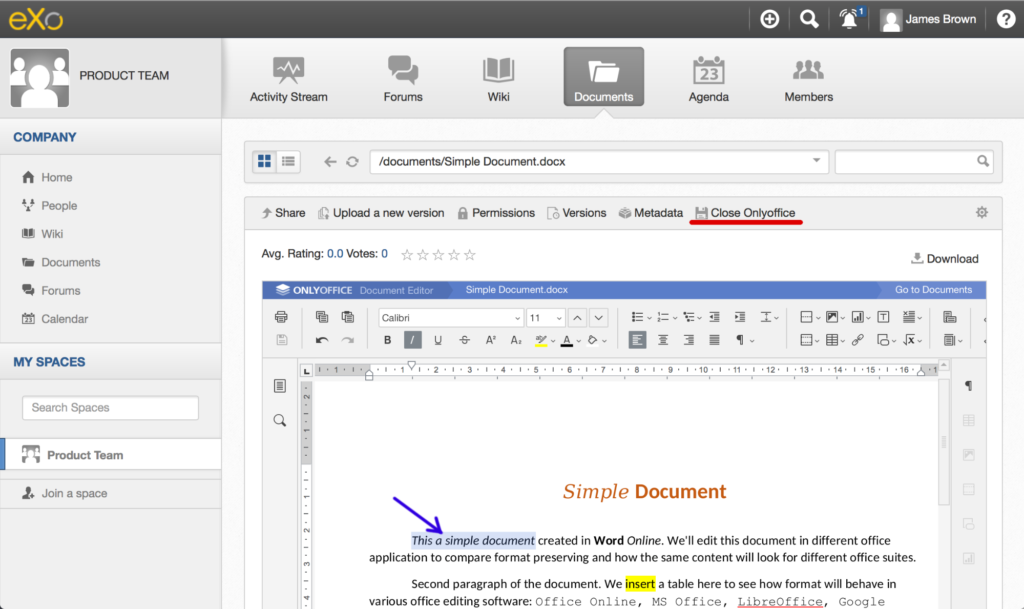1024x609 pixels.
Task: Expand line spacing options
Action: click(776, 318)
